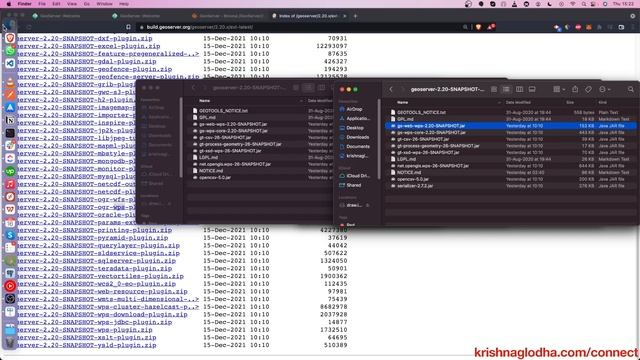Click the Tag icon in Finder toolbar
The image size is (640, 360).
(588, 89)
